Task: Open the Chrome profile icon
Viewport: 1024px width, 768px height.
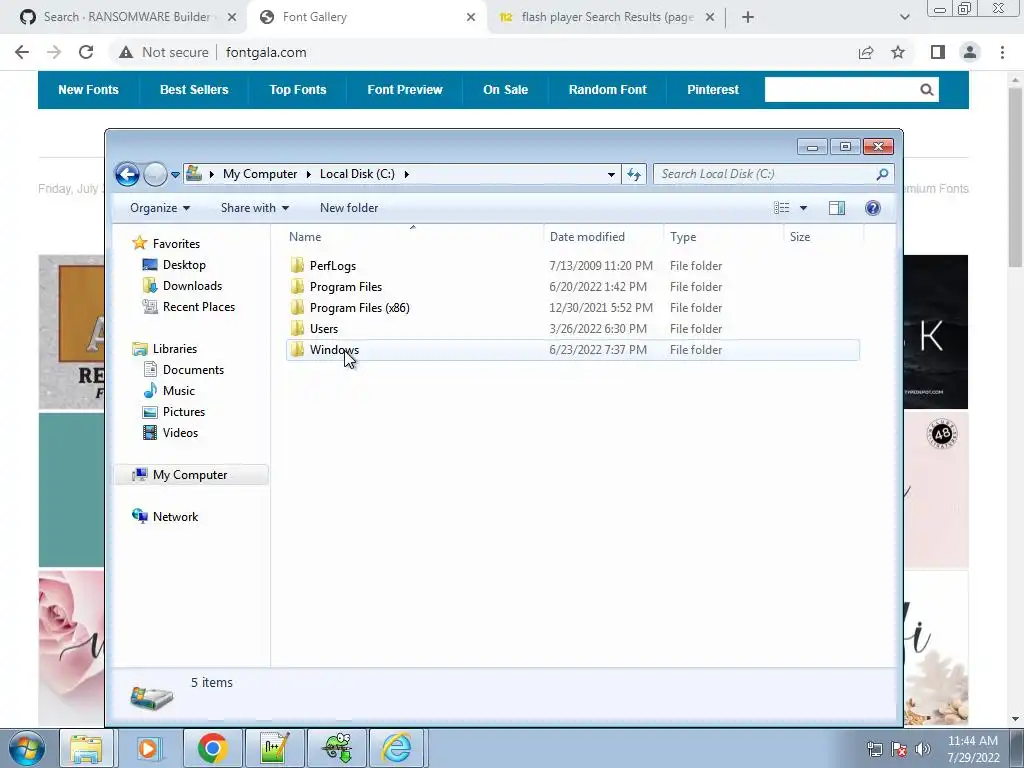Action: [970, 52]
